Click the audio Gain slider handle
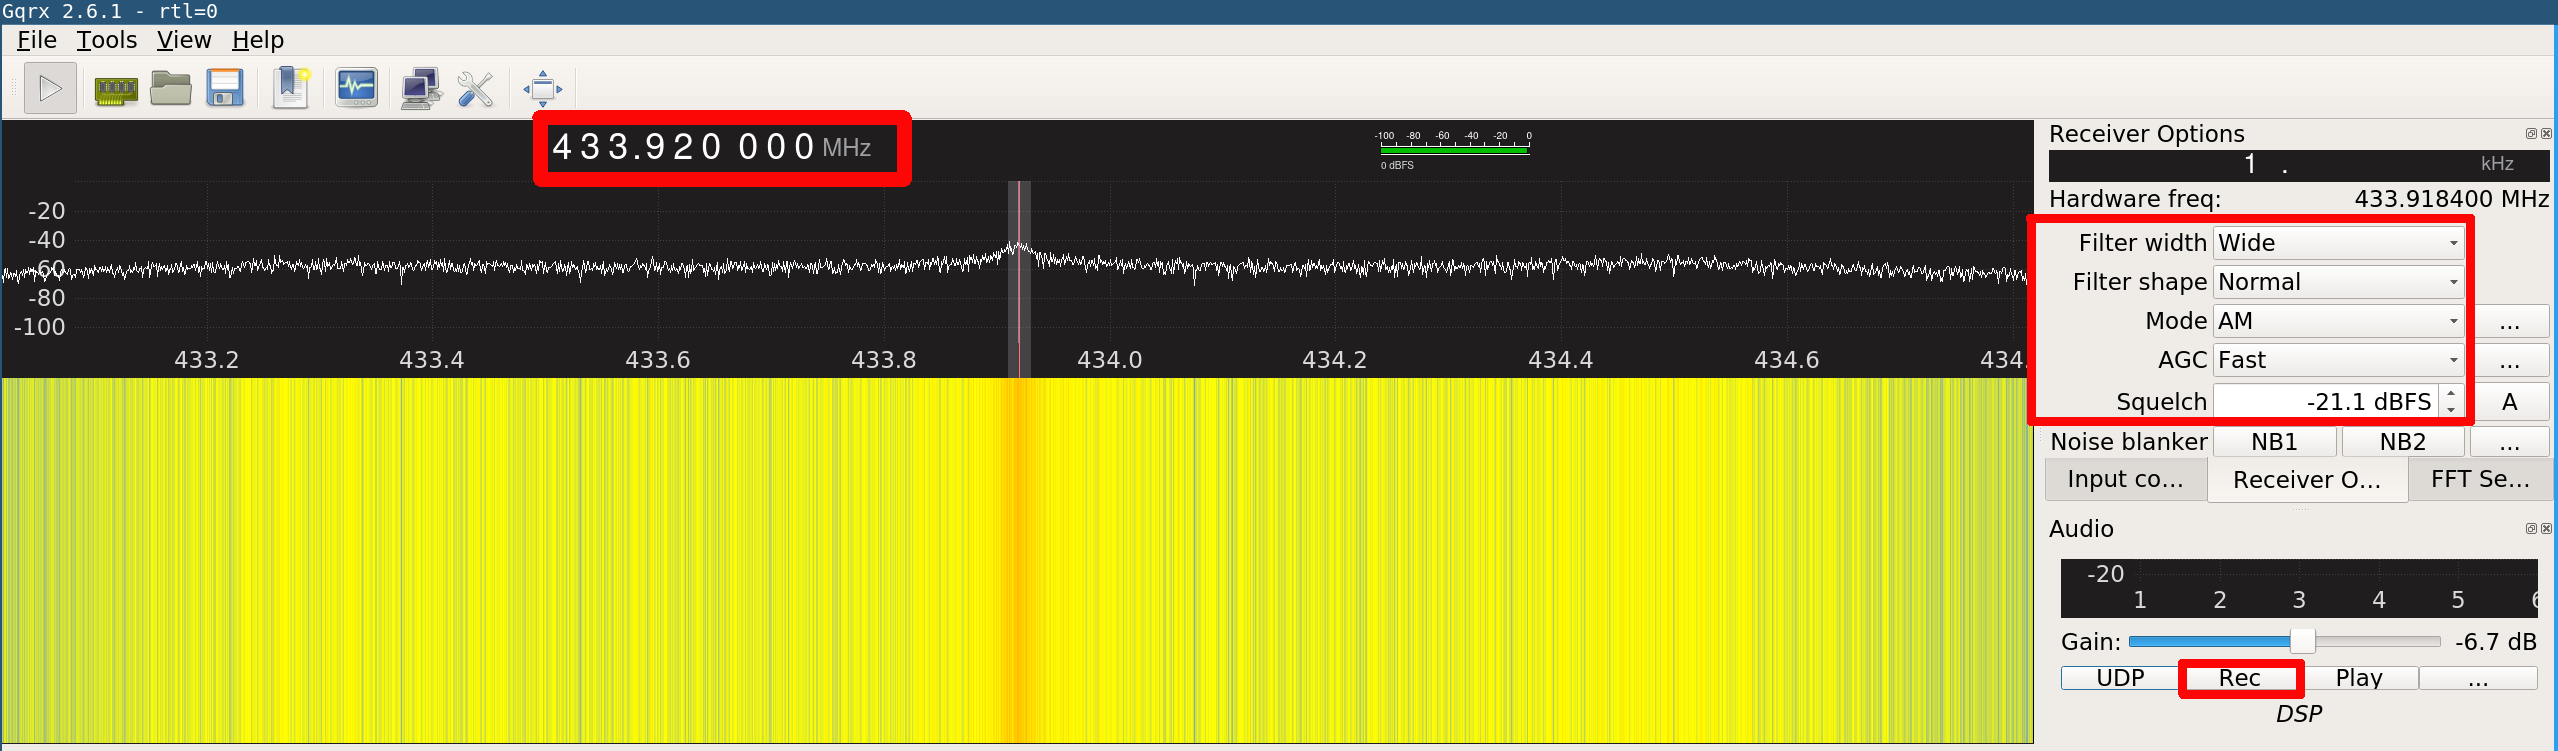The width and height of the screenshot is (2558, 751). point(2302,641)
